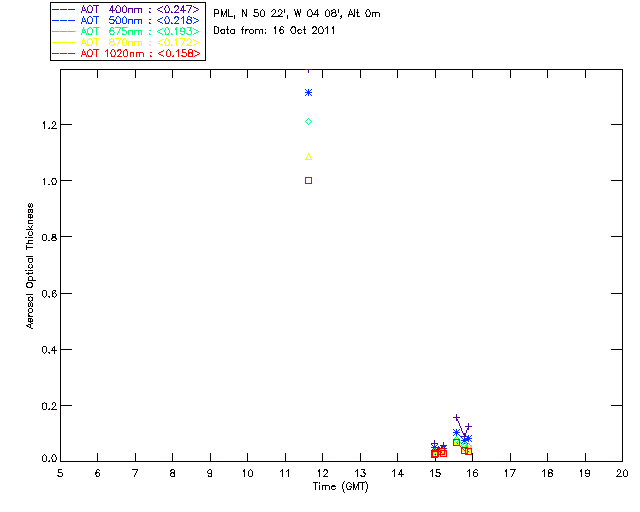
Task: Select the green diamond marker near 1.2
Action: pyautogui.click(x=309, y=122)
